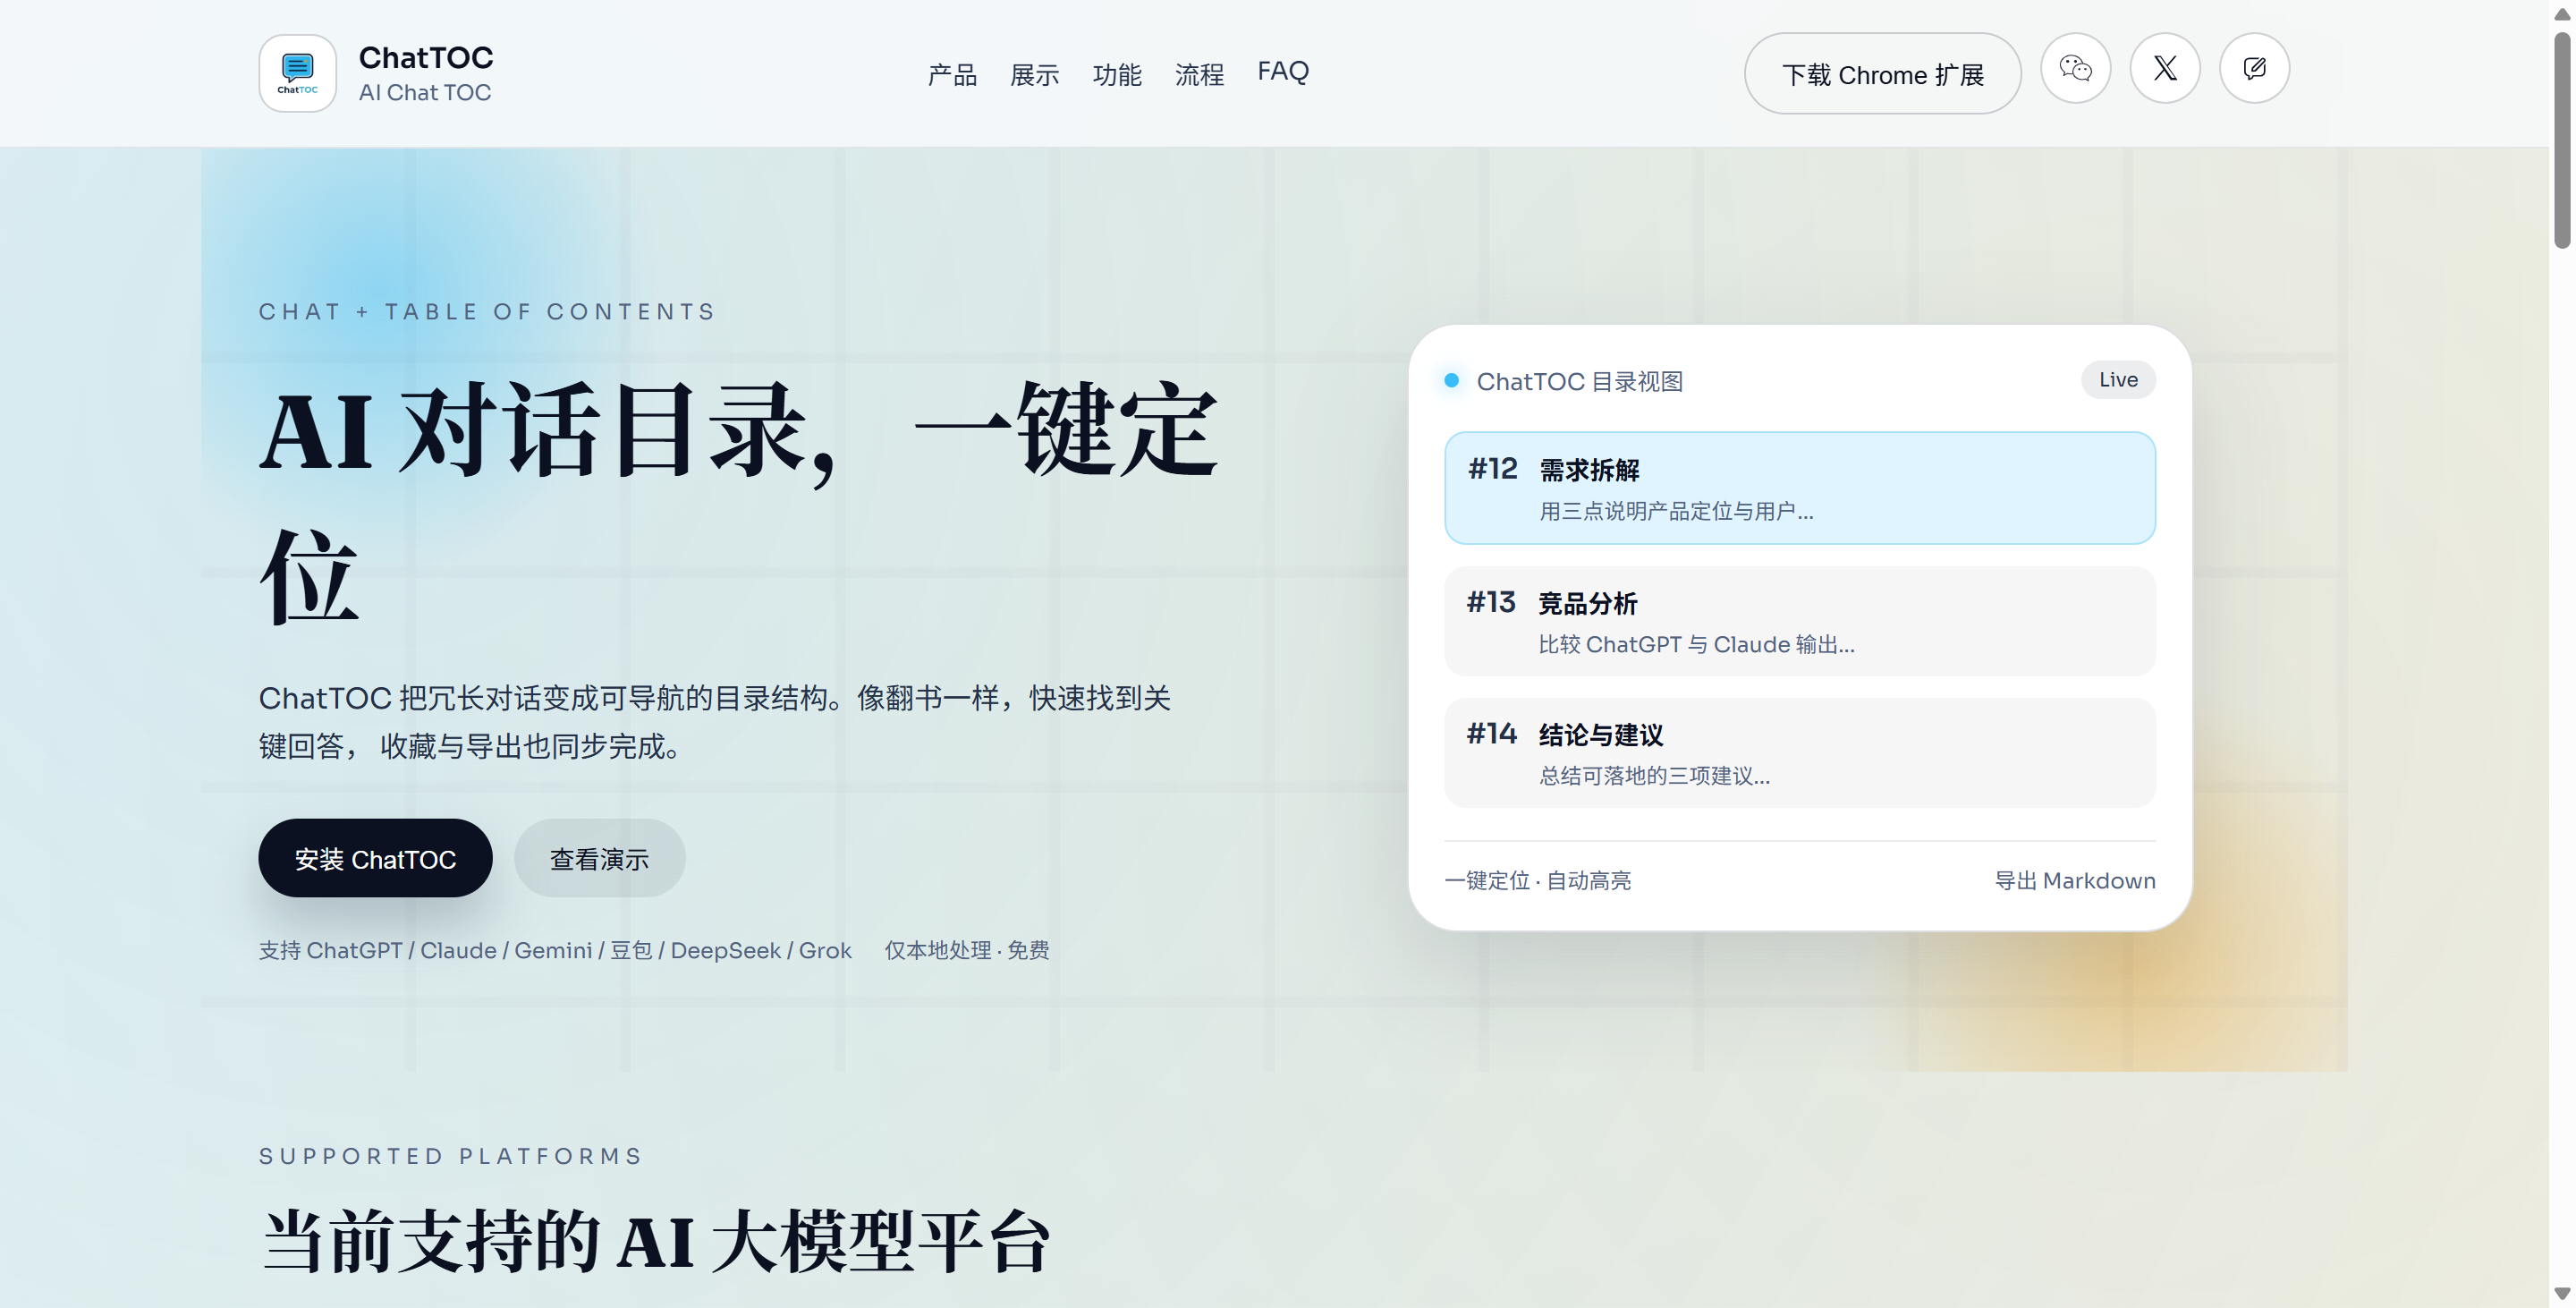The width and height of the screenshot is (2576, 1308).
Task: Select the 功能 nav item
Action: click(x=1116, y=75)
